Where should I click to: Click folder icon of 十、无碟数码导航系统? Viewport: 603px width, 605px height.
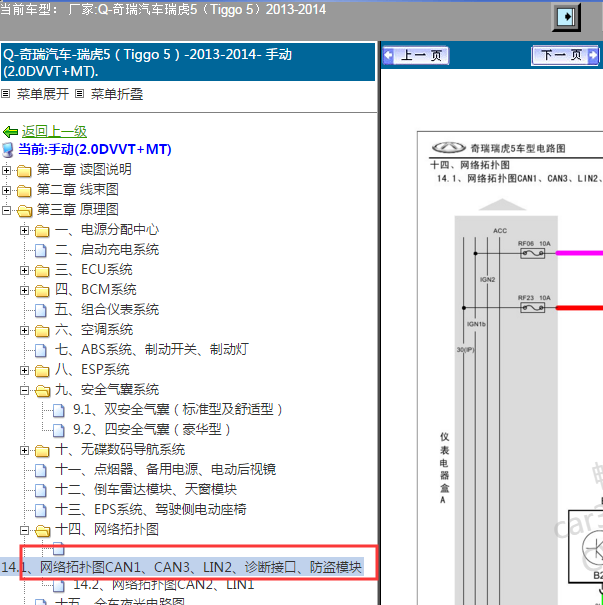42,451
